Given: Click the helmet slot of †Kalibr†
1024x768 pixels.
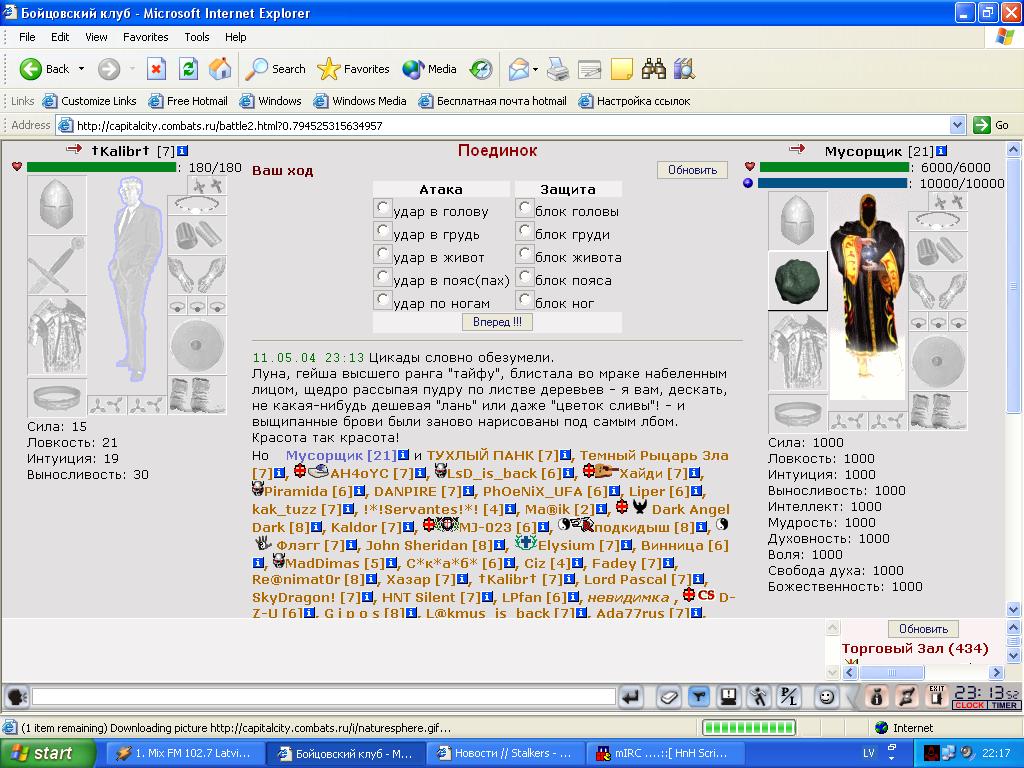Looking at the screenshot, I should click(57, 205).
